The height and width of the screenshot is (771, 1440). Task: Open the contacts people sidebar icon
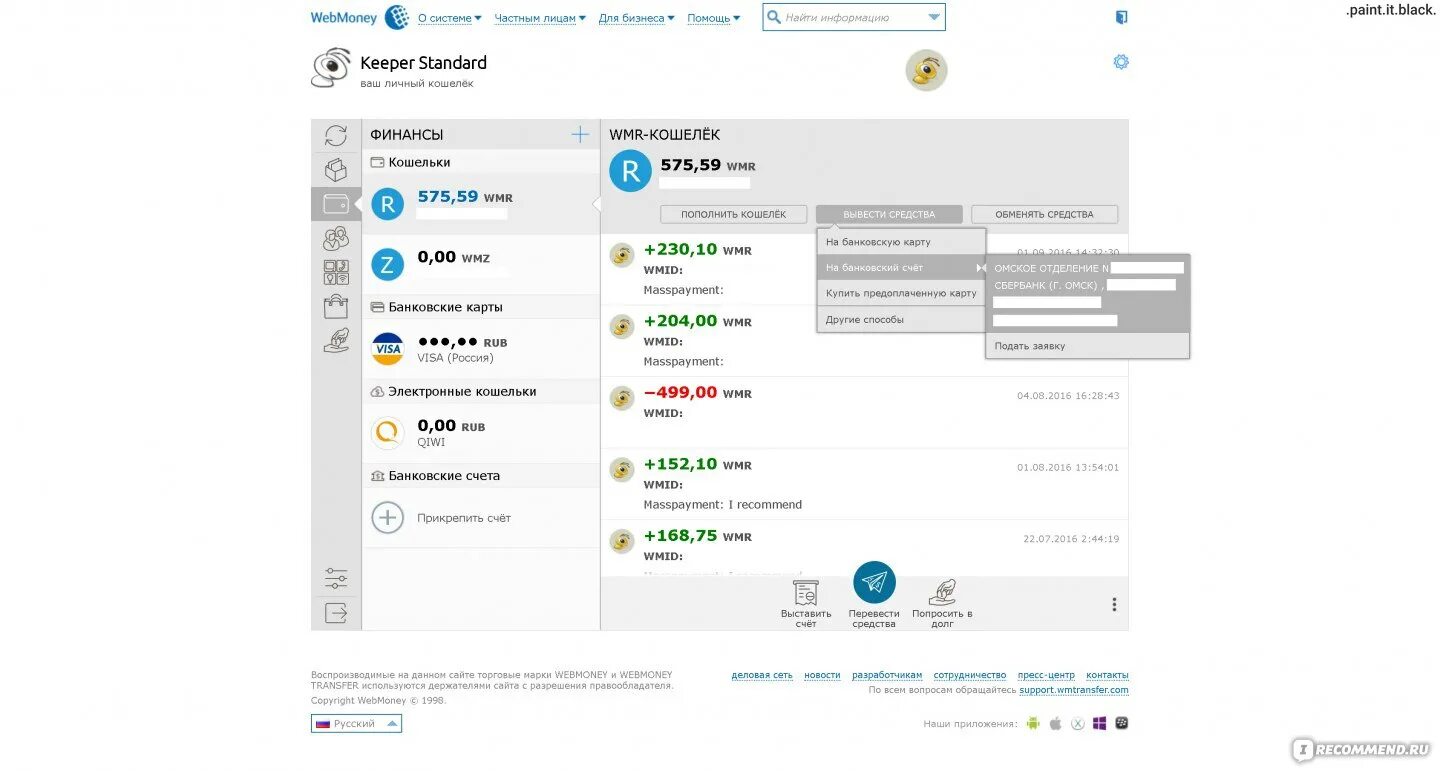coord(336,238)
